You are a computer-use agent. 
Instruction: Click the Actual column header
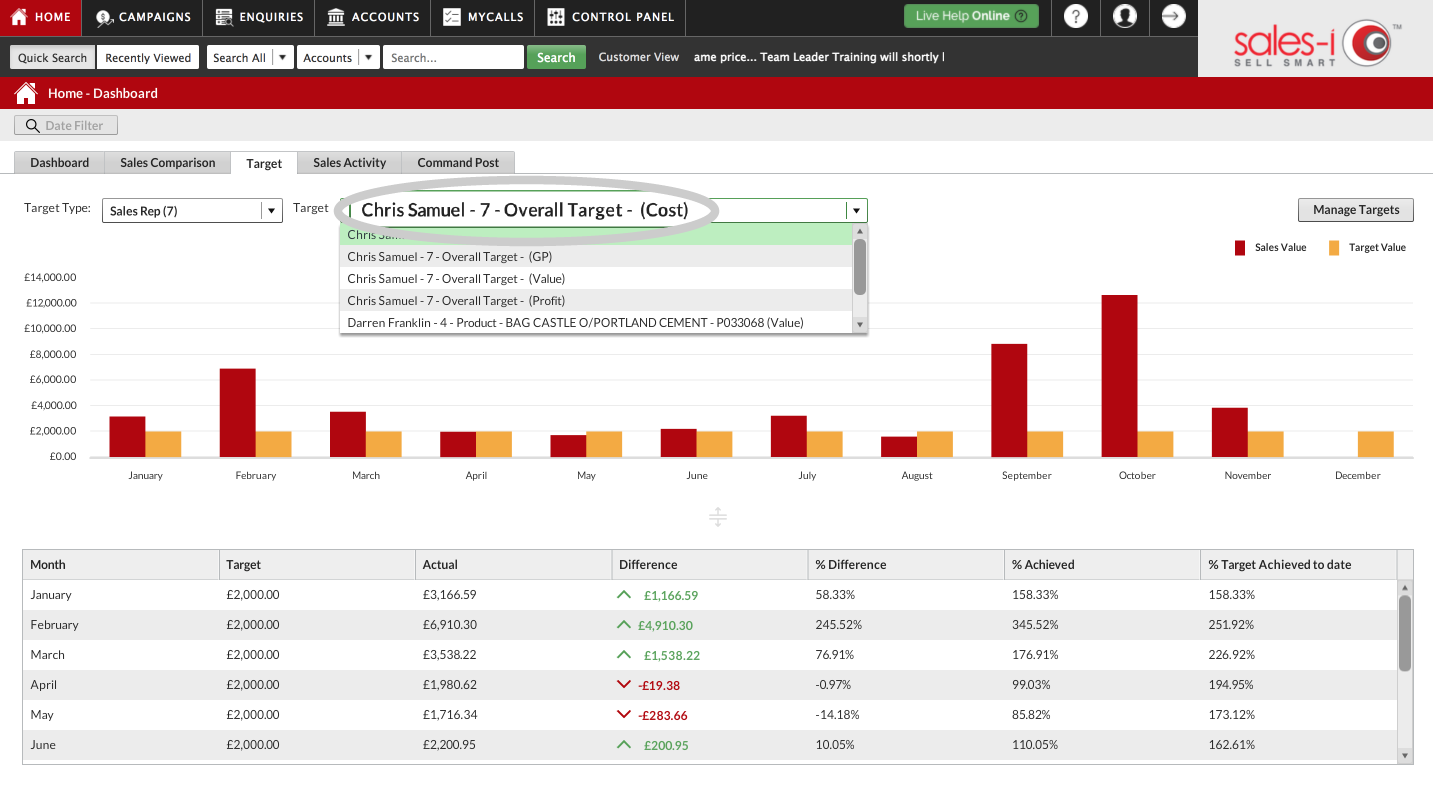tap(514, 564)
